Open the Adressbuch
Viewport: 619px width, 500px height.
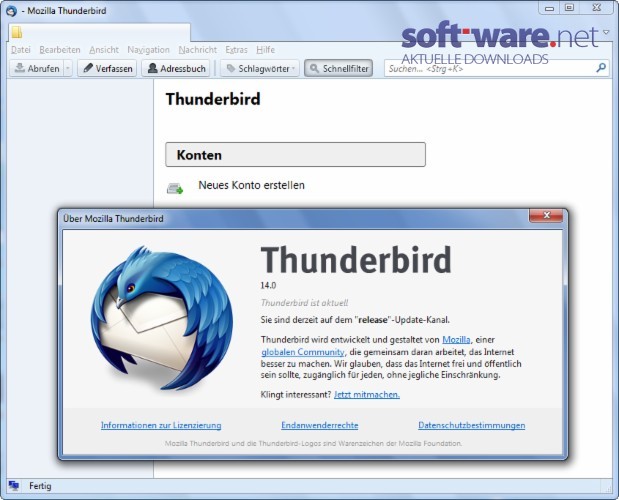[176, 68]
